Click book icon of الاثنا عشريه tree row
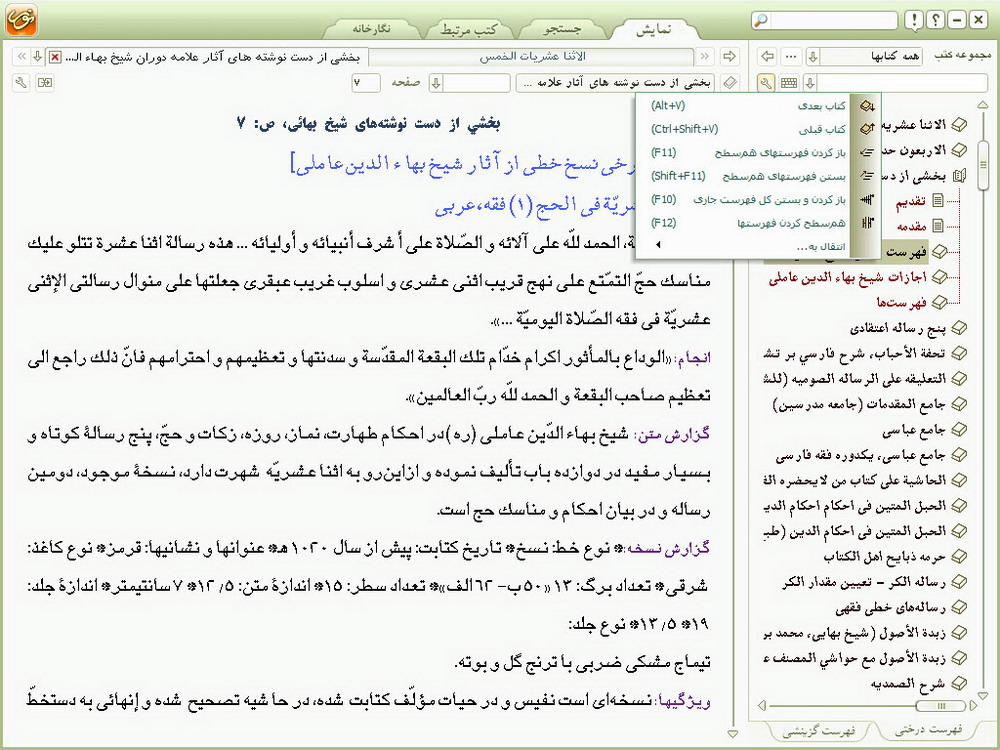 pyautogui.click(x=959, y=124)
